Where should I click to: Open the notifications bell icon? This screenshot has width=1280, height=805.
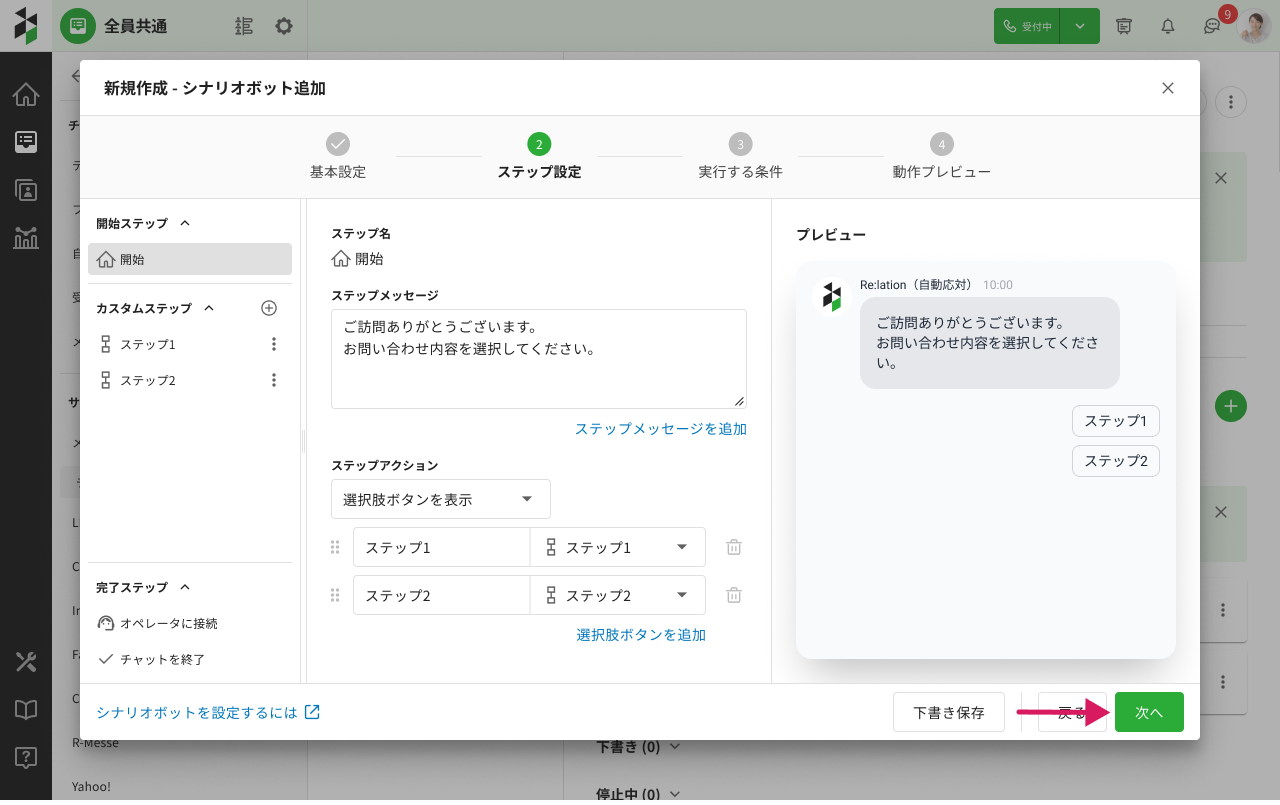tap(1167, 26)
